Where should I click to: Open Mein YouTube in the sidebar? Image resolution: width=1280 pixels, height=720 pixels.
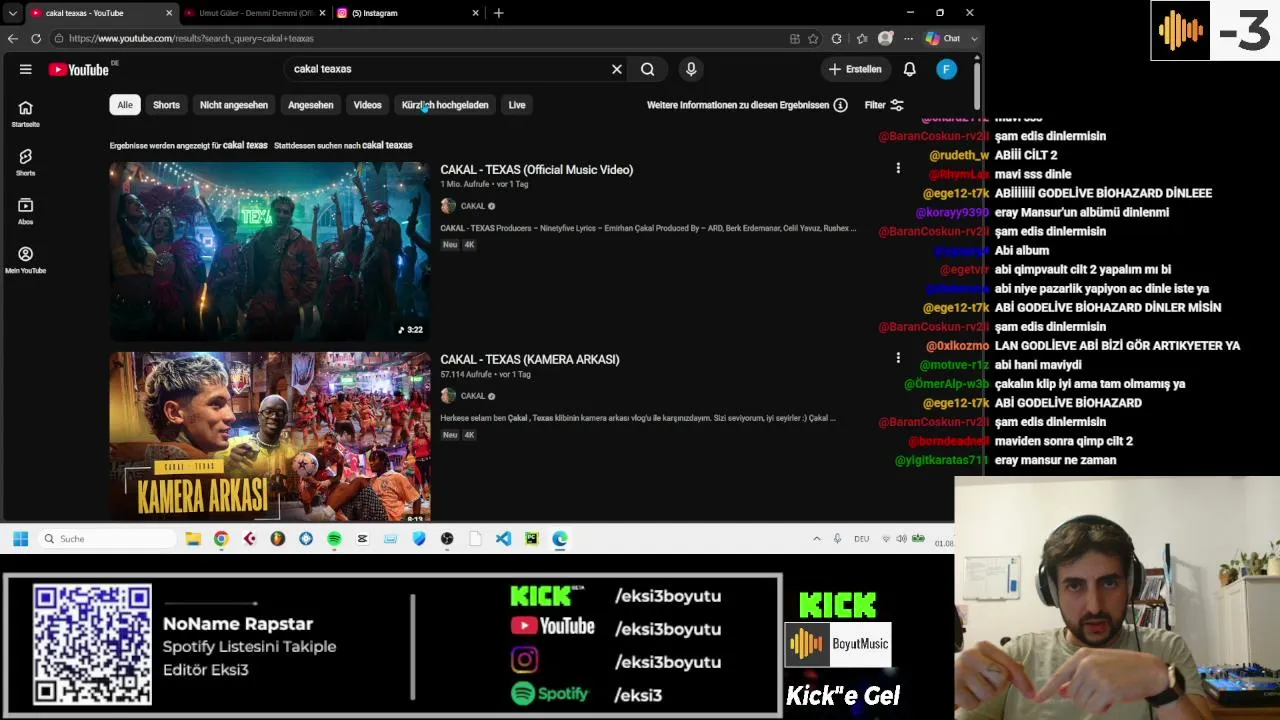25,260
